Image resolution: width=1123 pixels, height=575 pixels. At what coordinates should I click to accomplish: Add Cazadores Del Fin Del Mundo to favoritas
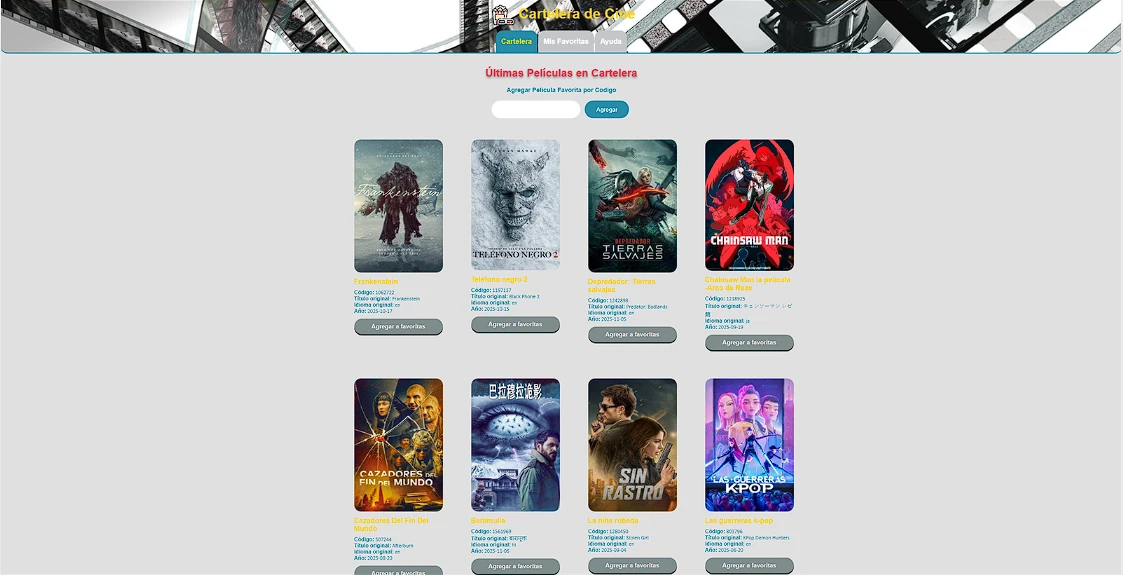click(398, 571)
